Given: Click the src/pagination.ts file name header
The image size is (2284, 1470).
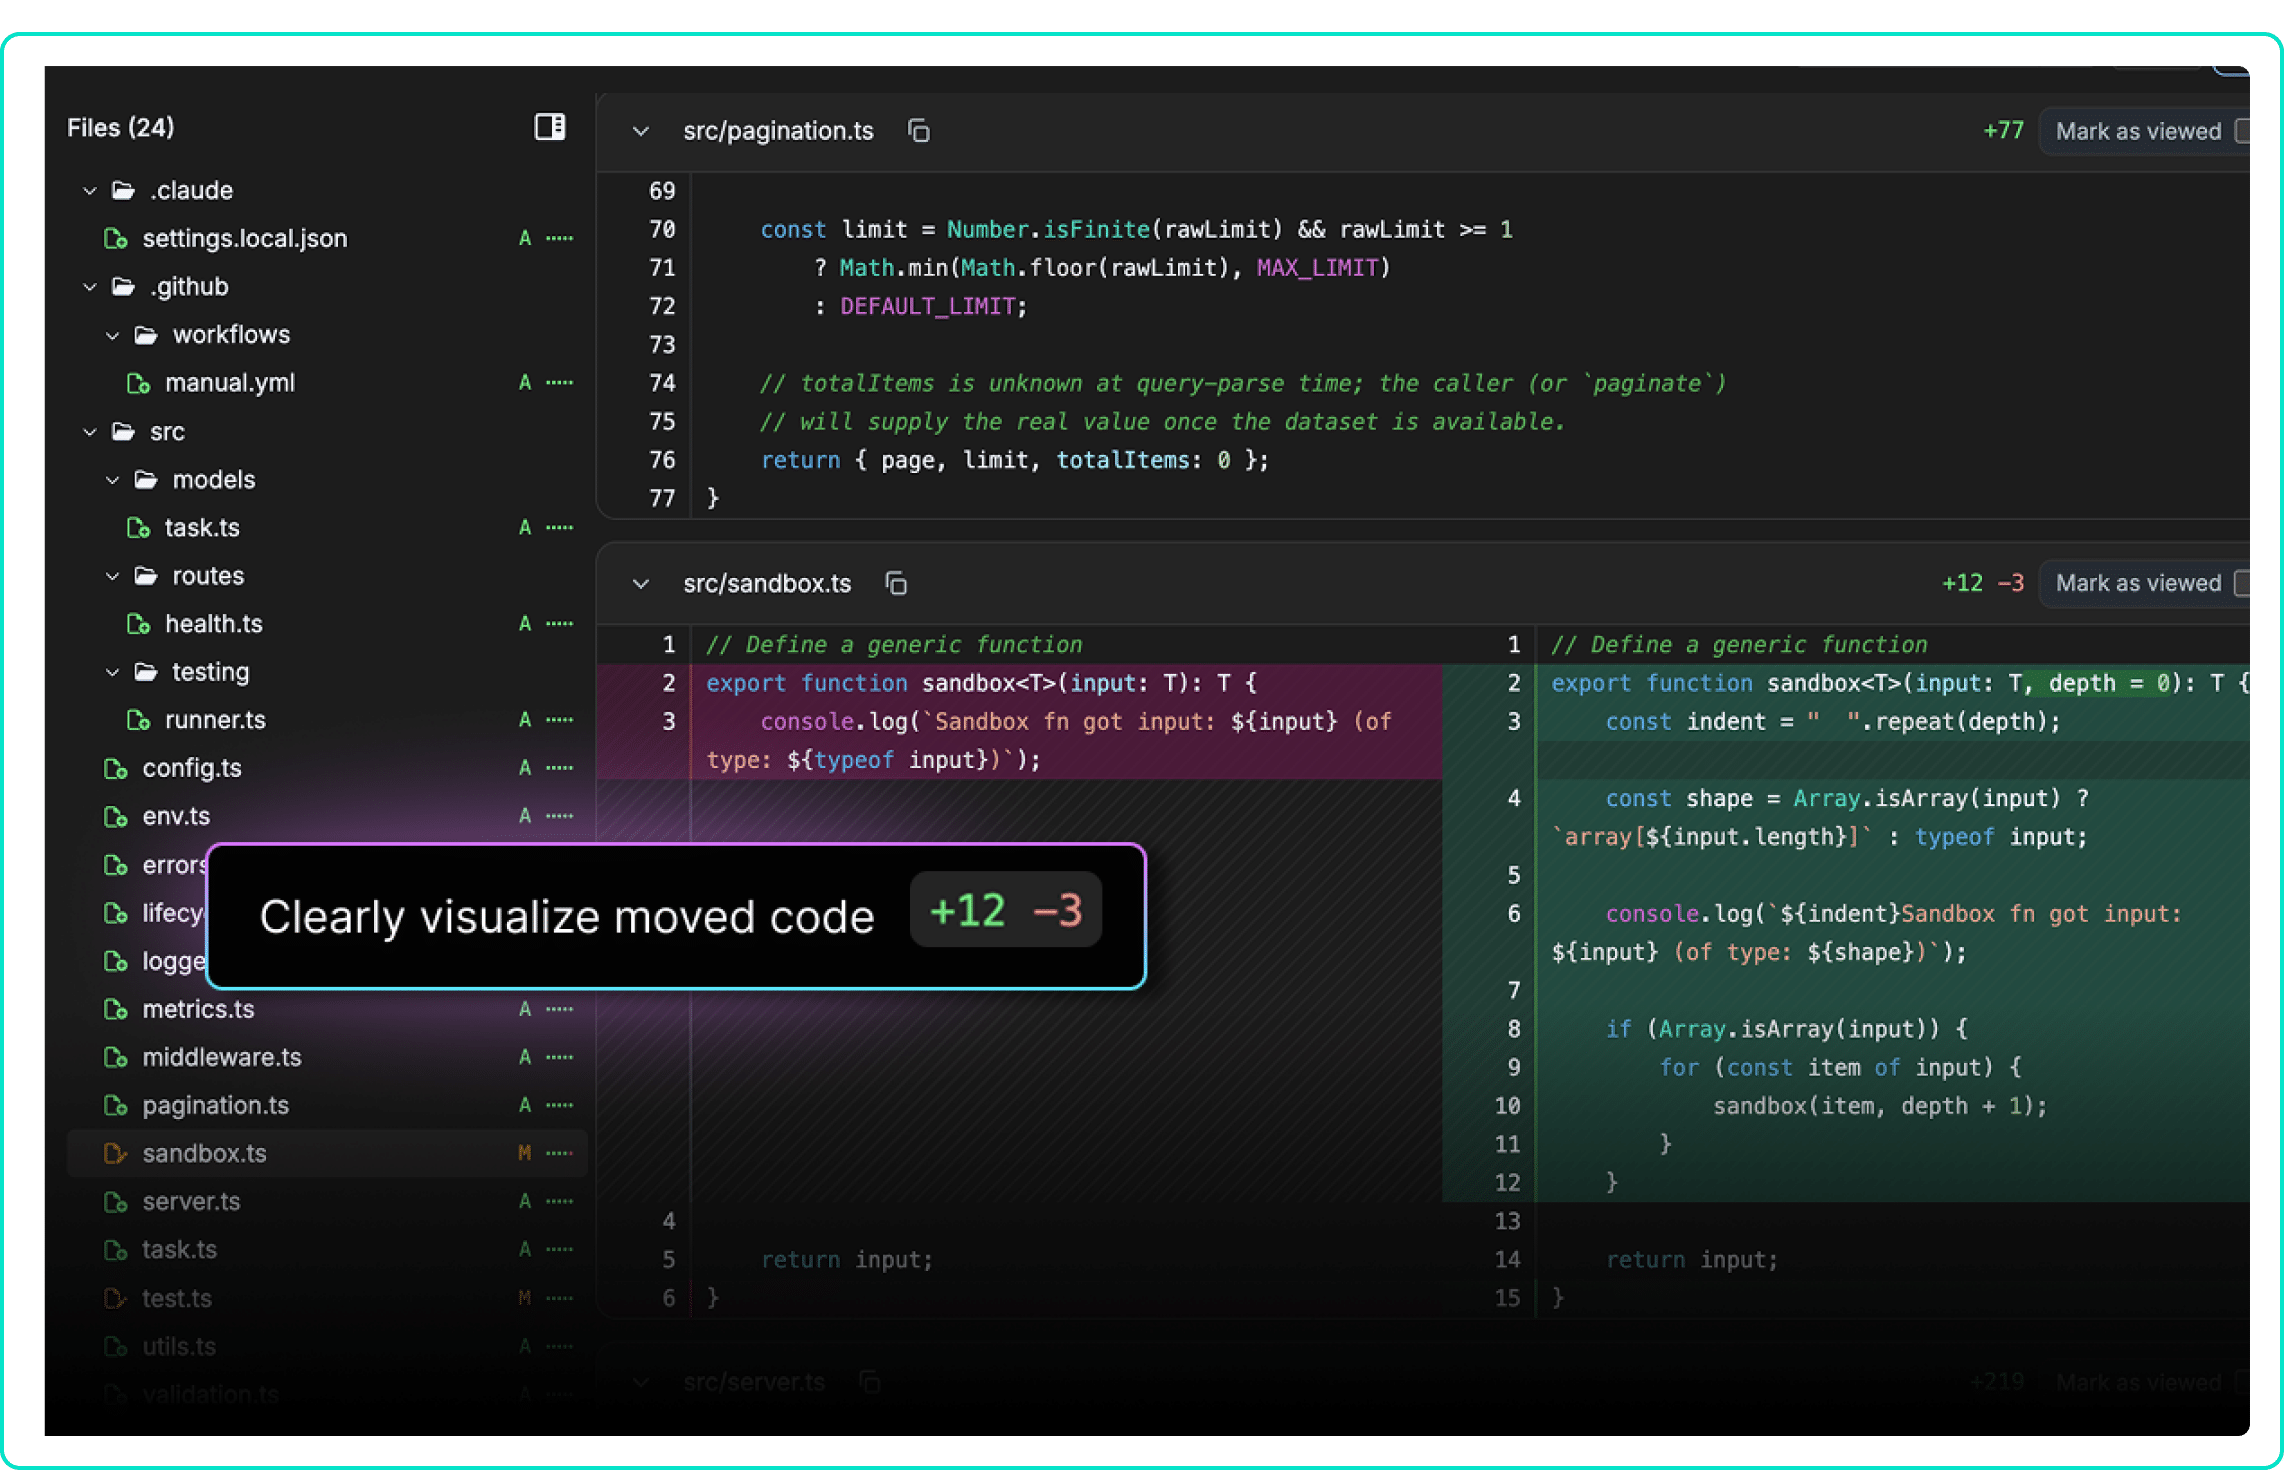Looking at the screenshot, I should 778,131.
